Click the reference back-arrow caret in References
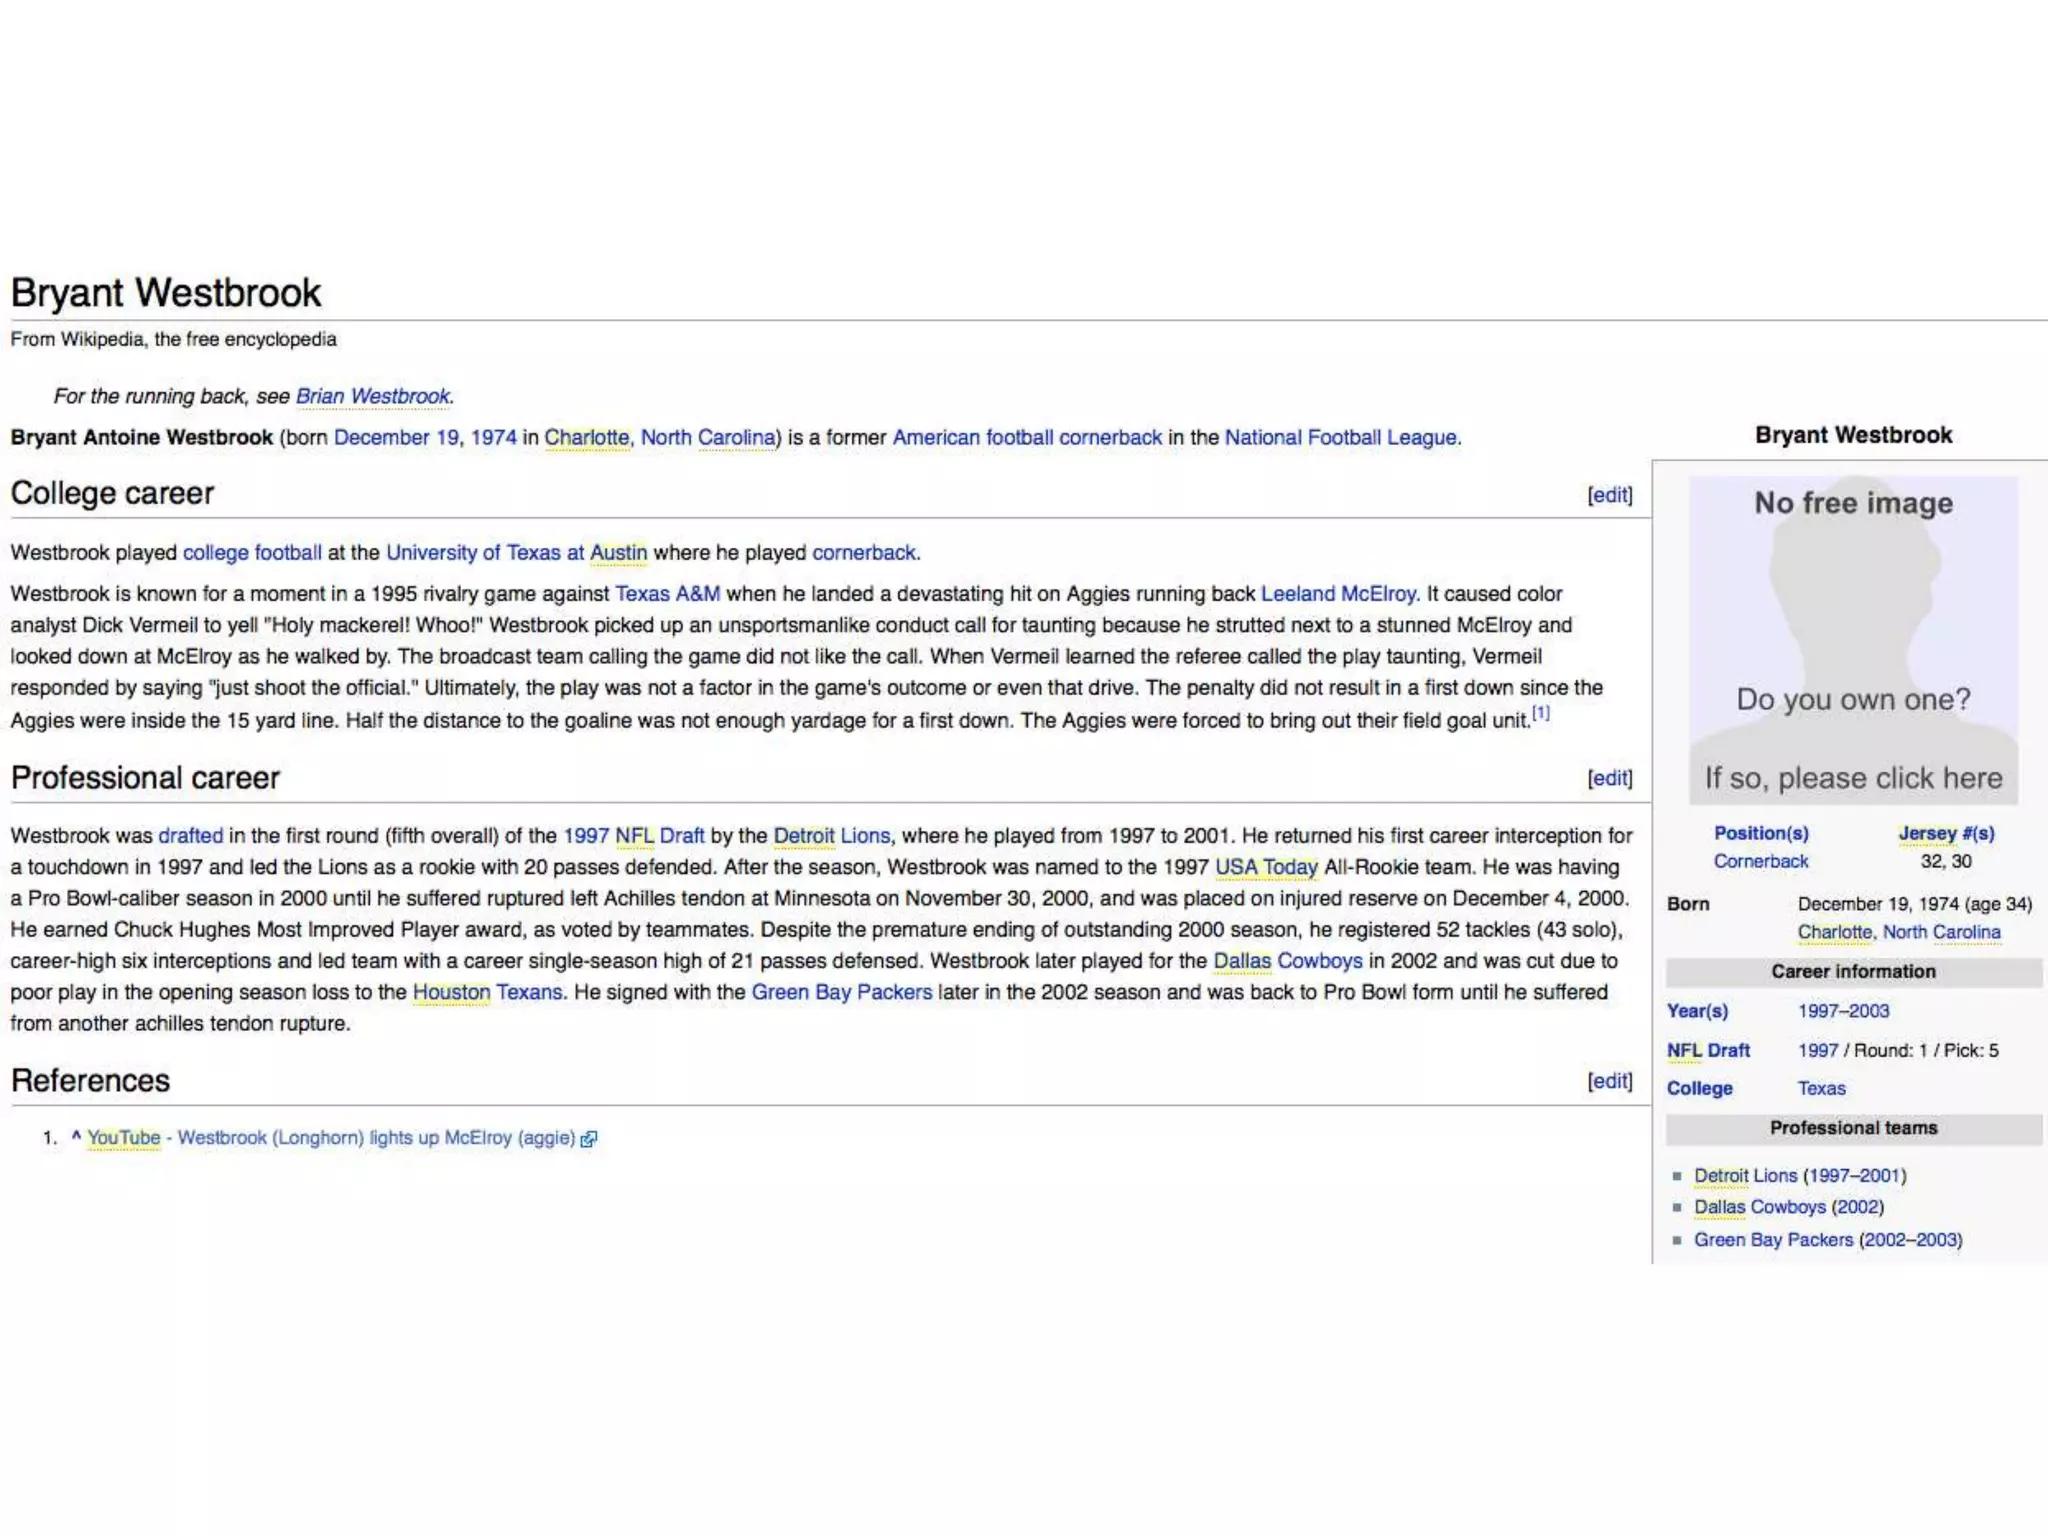 (x=76, y=1137)
